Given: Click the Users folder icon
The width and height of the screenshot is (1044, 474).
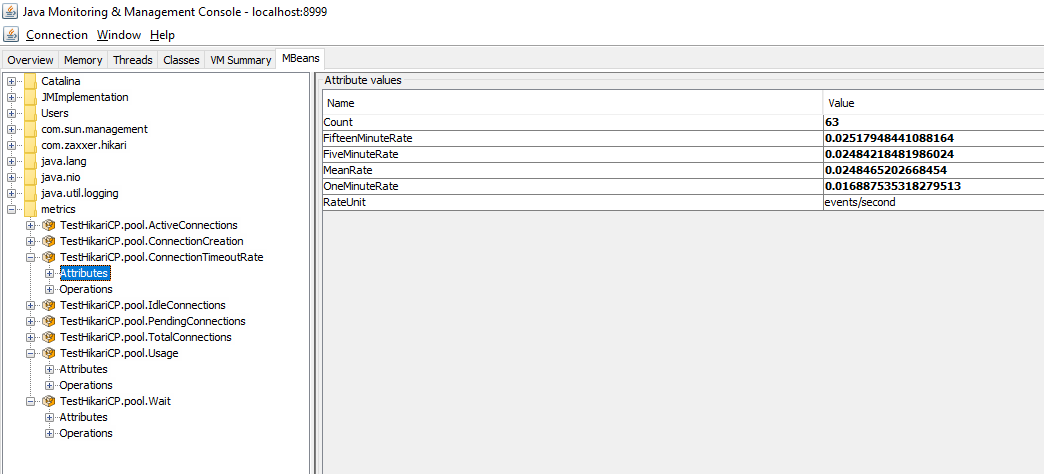Looking at the screenshot, I should point(31,113).
